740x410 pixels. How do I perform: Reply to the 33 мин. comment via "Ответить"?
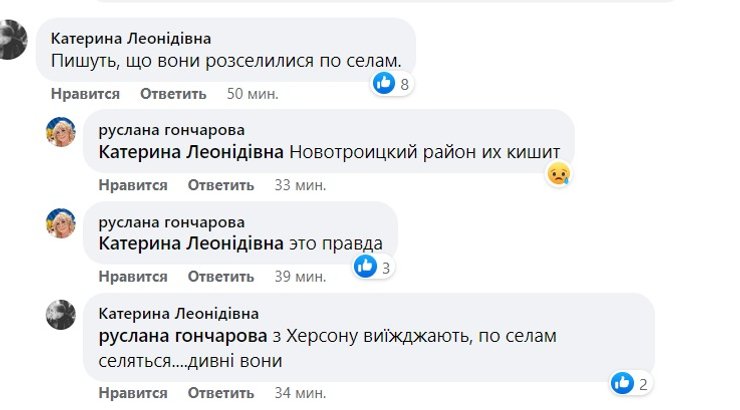coord(221,185)
